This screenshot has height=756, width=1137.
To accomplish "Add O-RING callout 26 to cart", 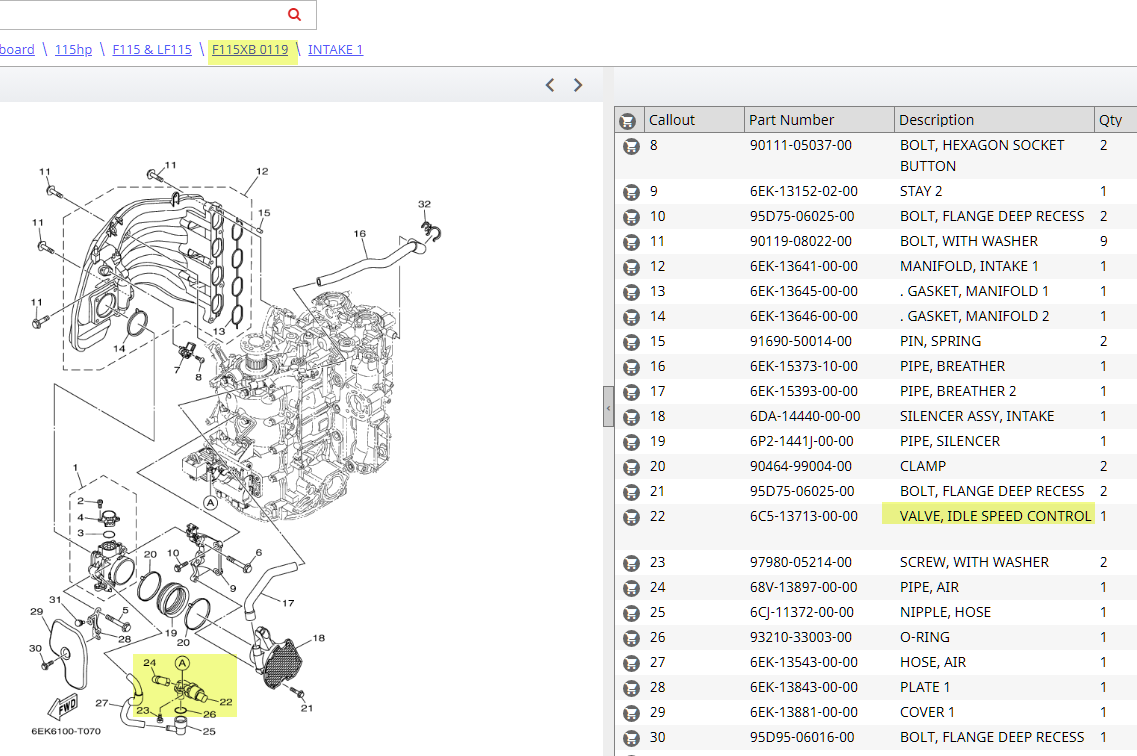I will (632, 639).
